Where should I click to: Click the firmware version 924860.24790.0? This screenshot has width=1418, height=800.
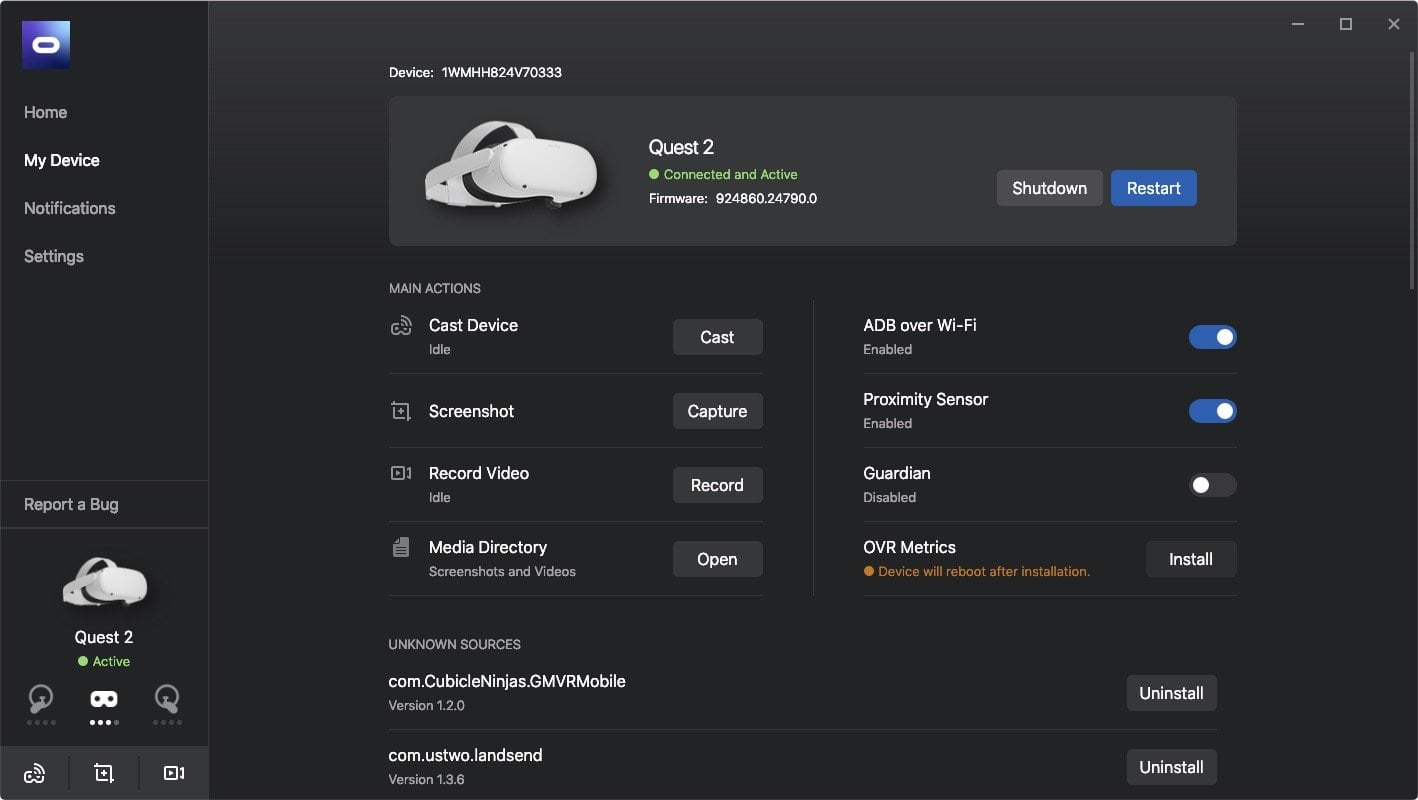[766, 198]
